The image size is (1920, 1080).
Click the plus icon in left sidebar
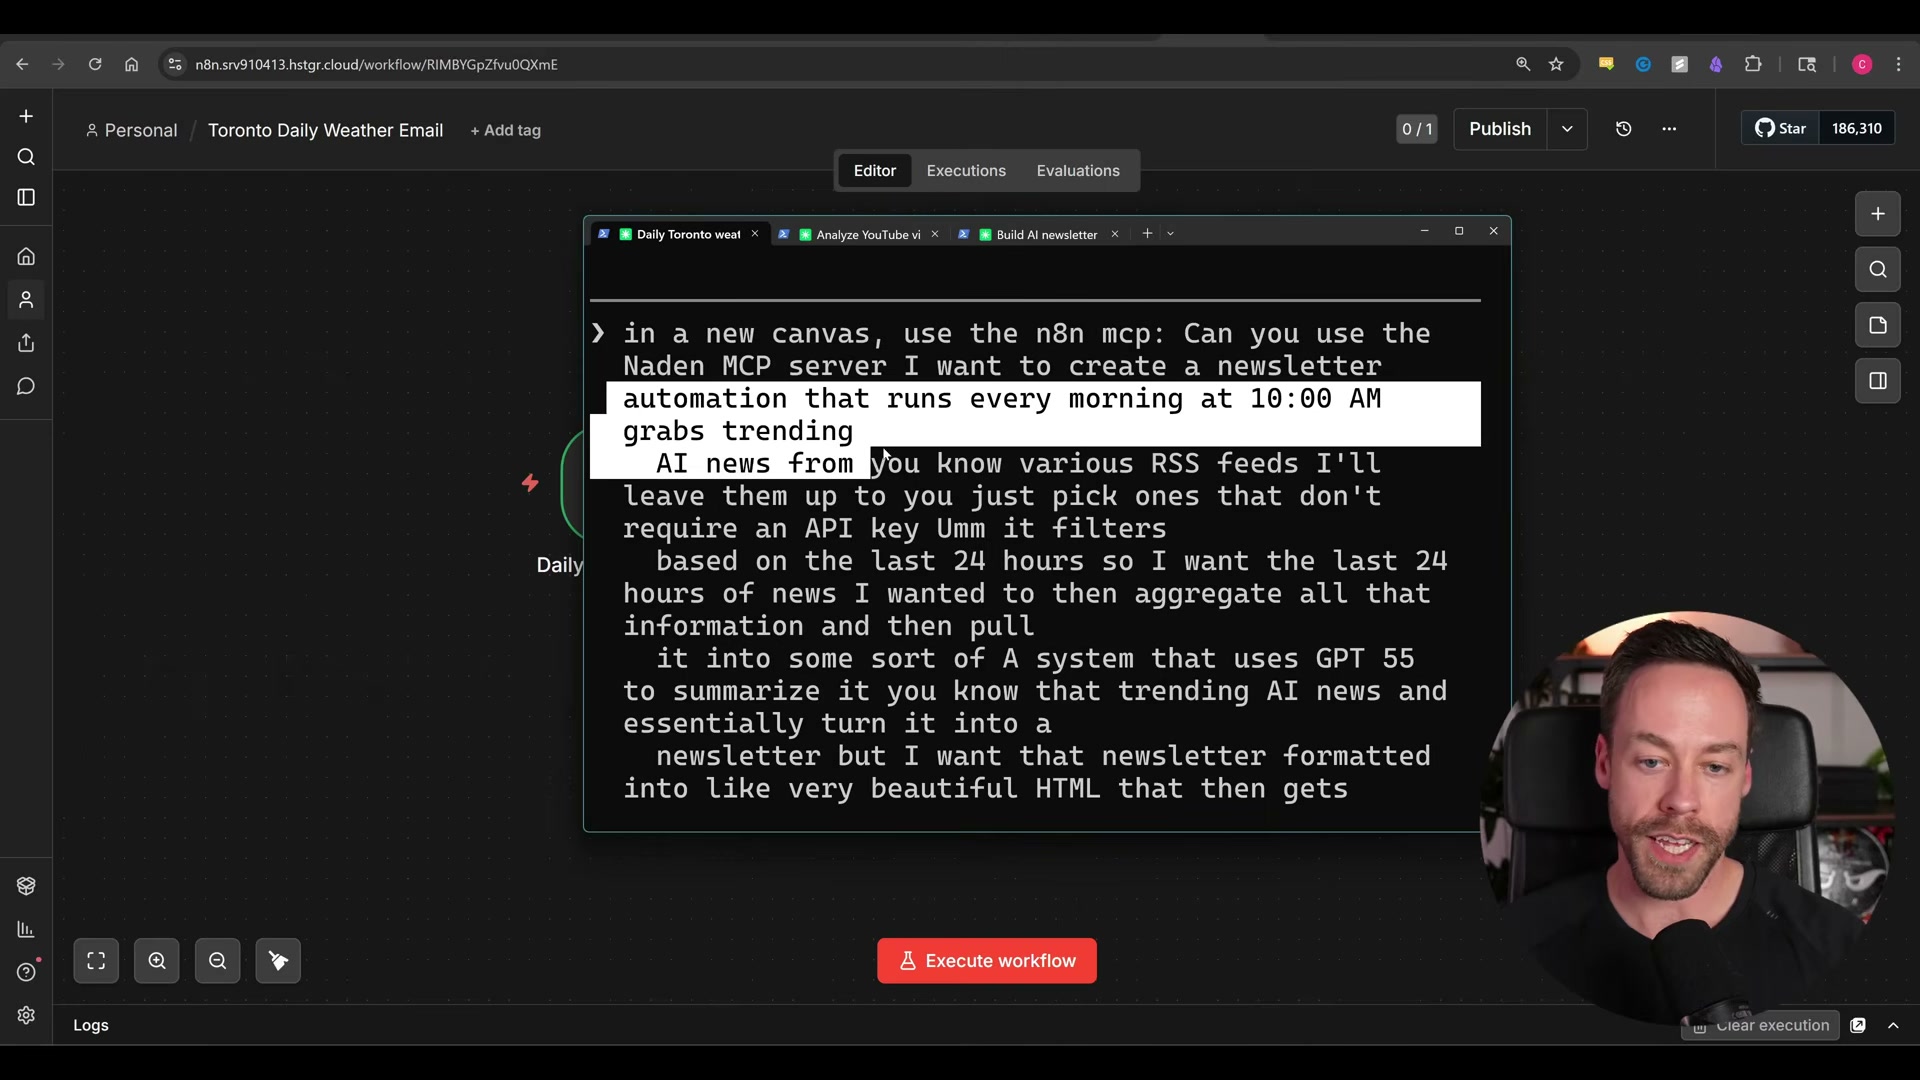tap(26, 116)
